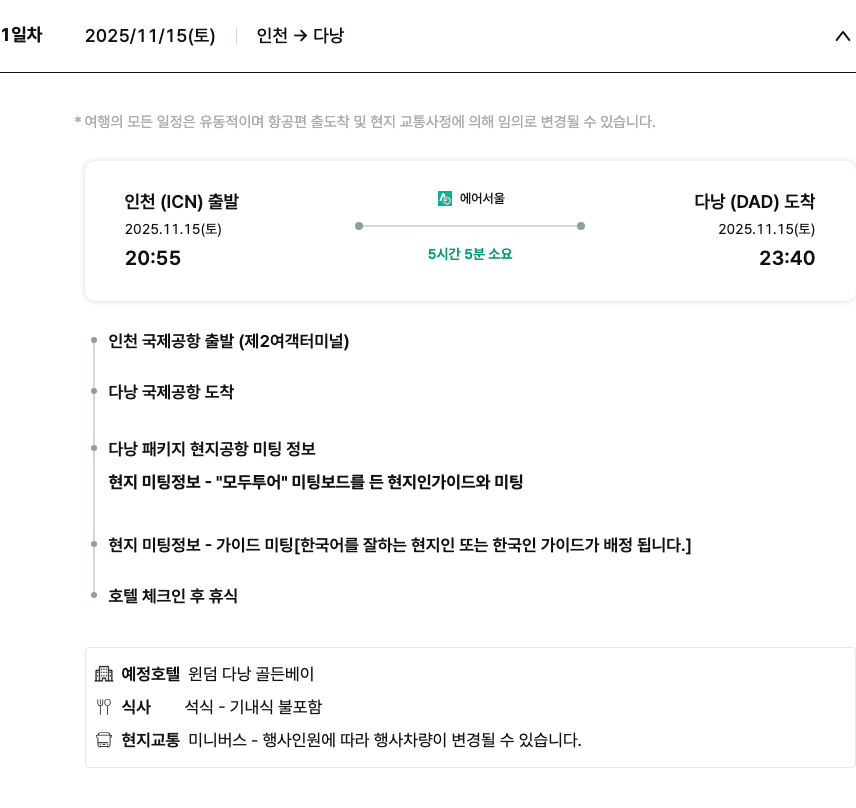Click the 석식 - 기내식 불포함 meal text
The width and height of the screenshot is (856, 808).
click(253, 707)
